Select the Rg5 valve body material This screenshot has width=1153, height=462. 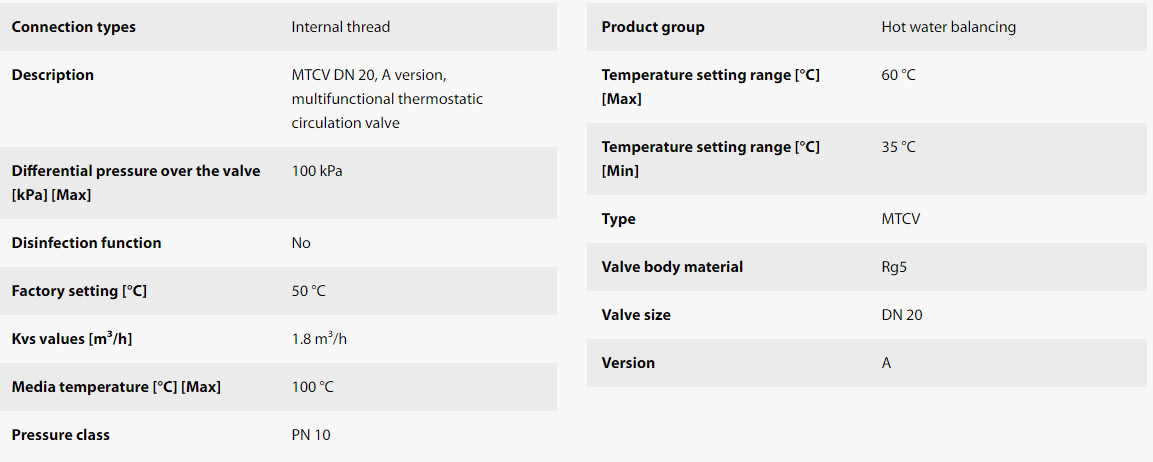(894, 267)
